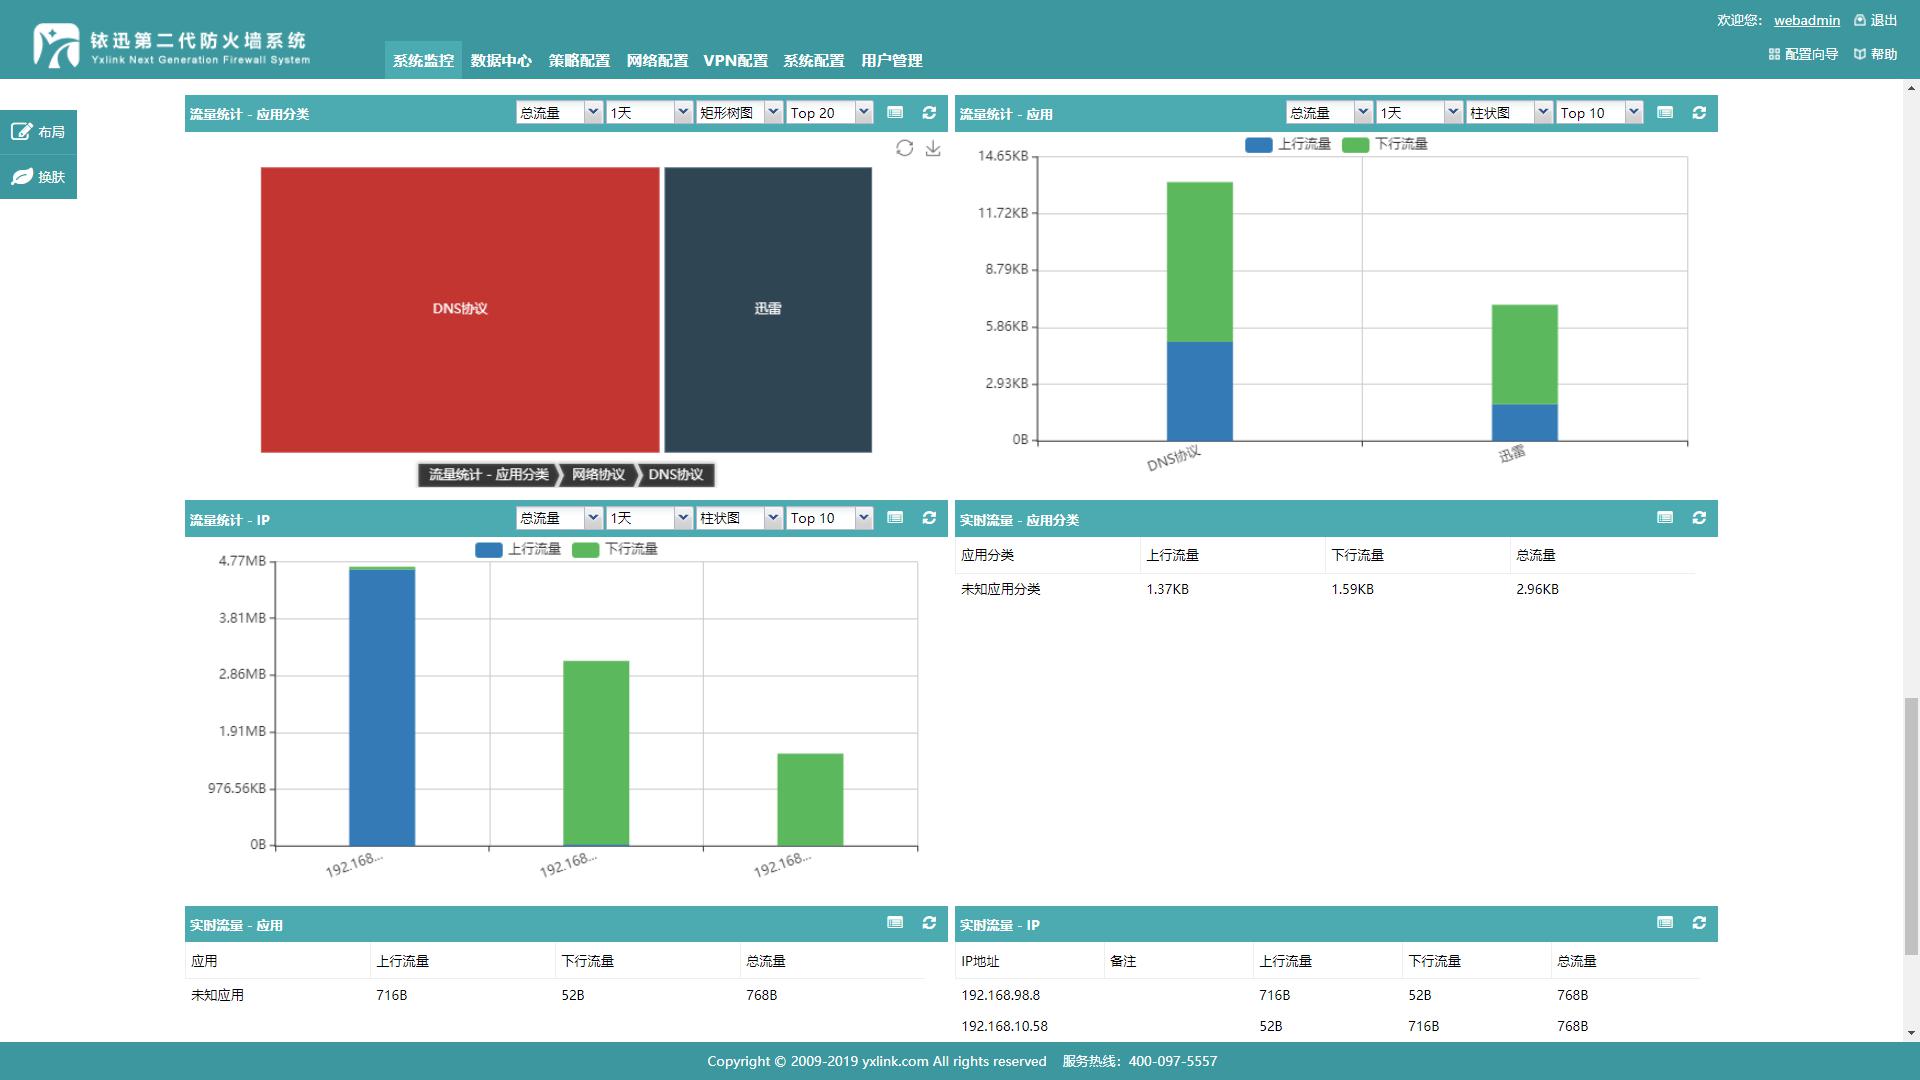The image size is (1920, 1080).
Task: Open the 配置向导 configuration wizard
Action: coord(1803,54)
